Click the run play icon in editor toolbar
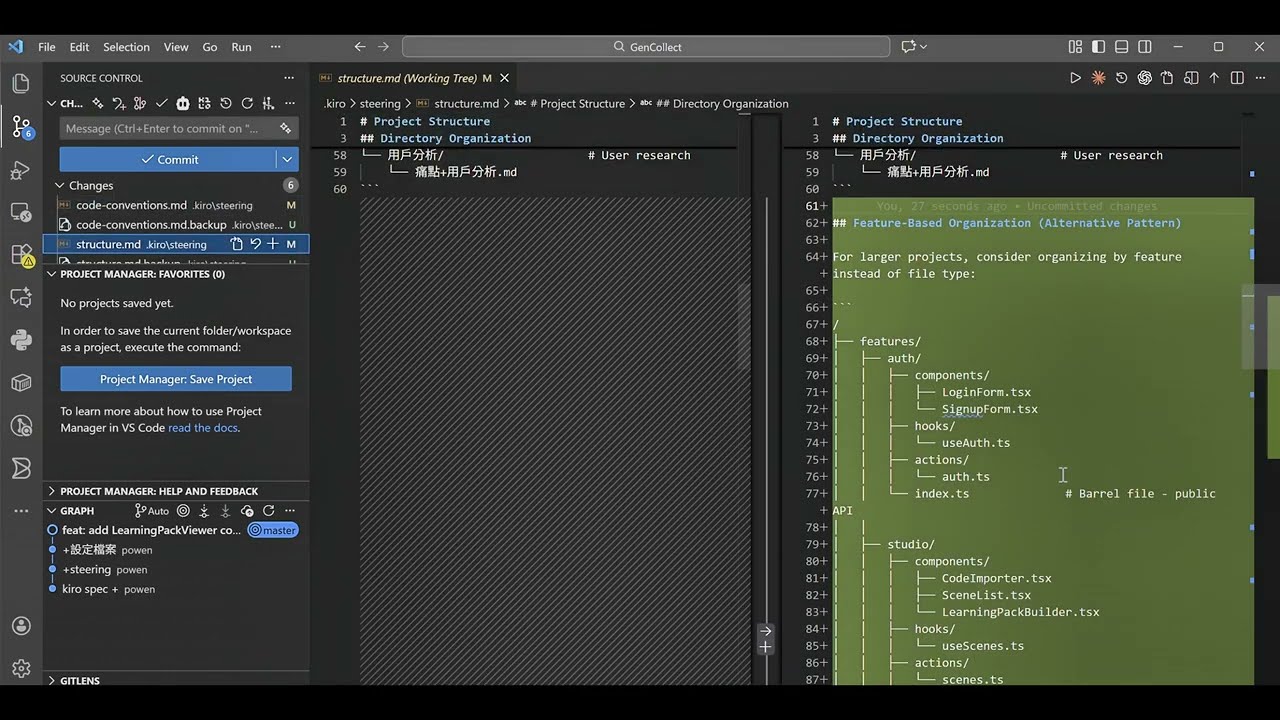This screenshot has height=720, width=1280. [1076, 78]
